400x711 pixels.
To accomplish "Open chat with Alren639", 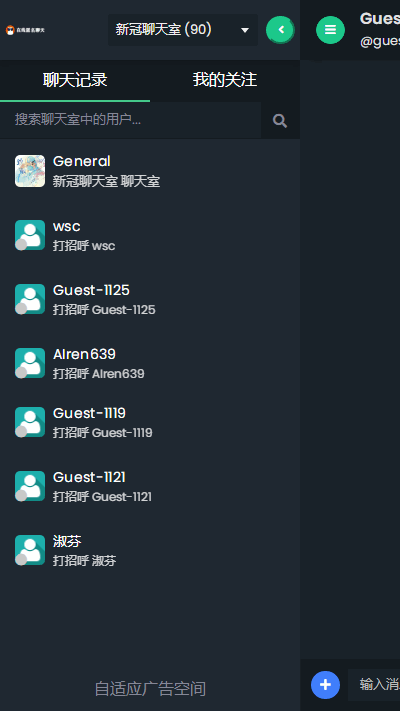I will click(x=150, y=363).
